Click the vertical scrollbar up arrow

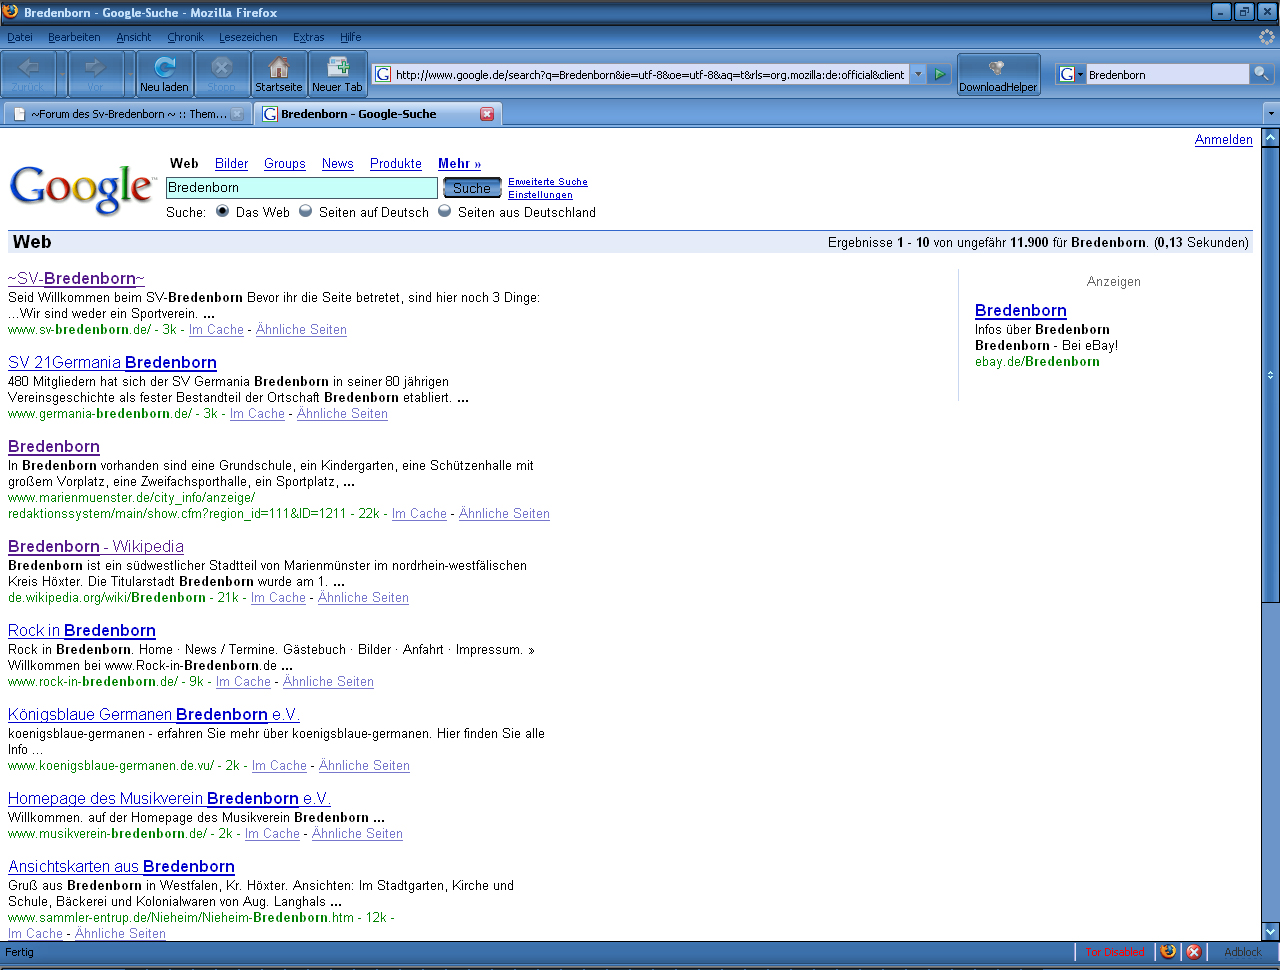click(x=1271, y=138)
